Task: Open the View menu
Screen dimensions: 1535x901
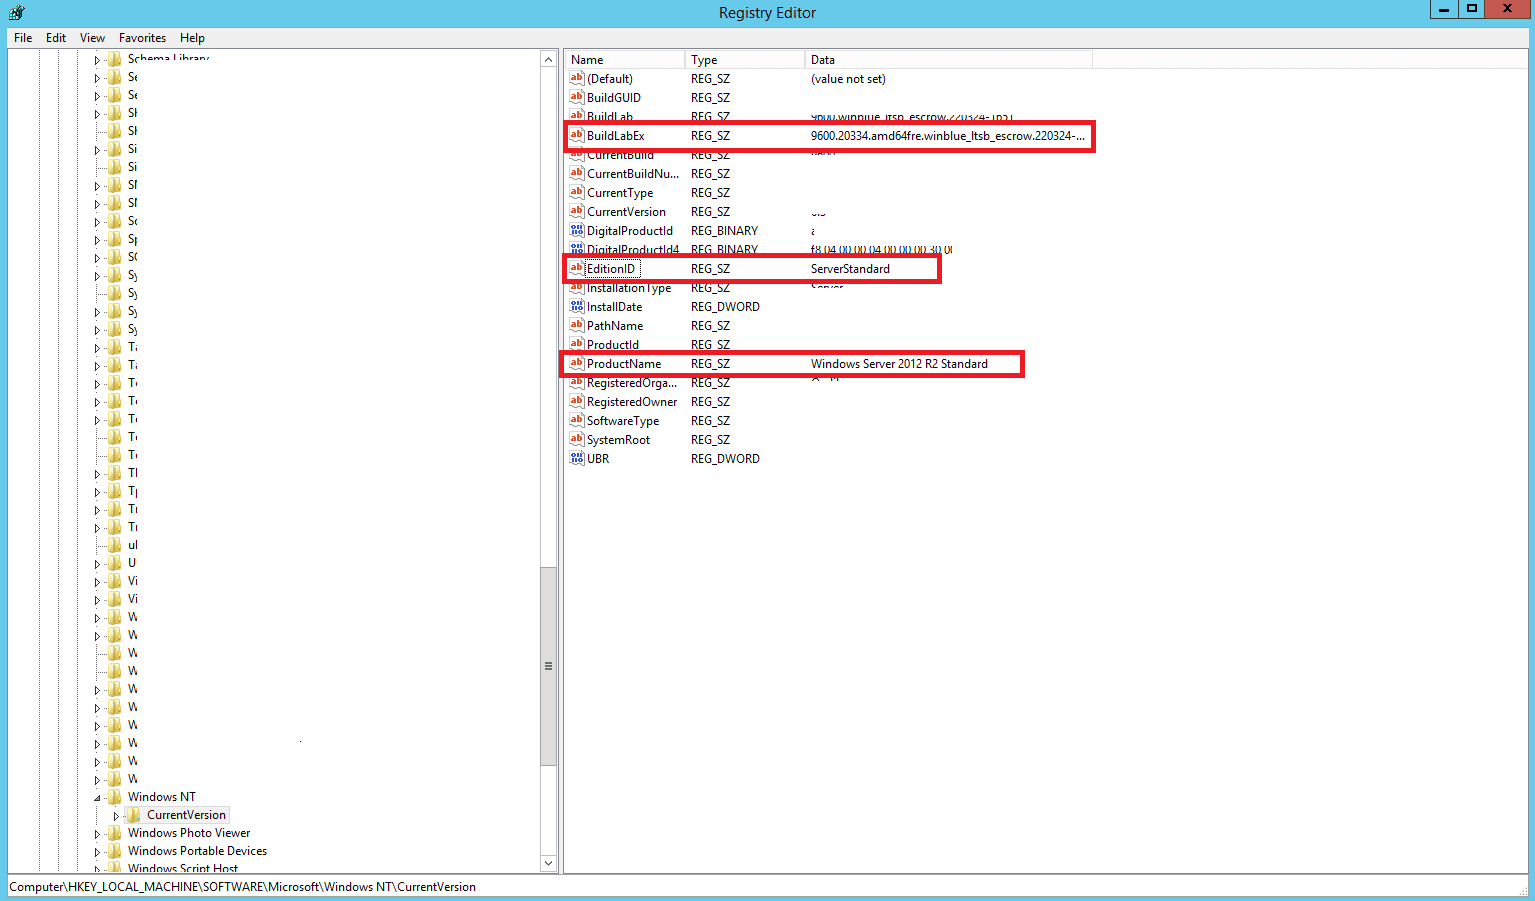Action: coord(92,38)
